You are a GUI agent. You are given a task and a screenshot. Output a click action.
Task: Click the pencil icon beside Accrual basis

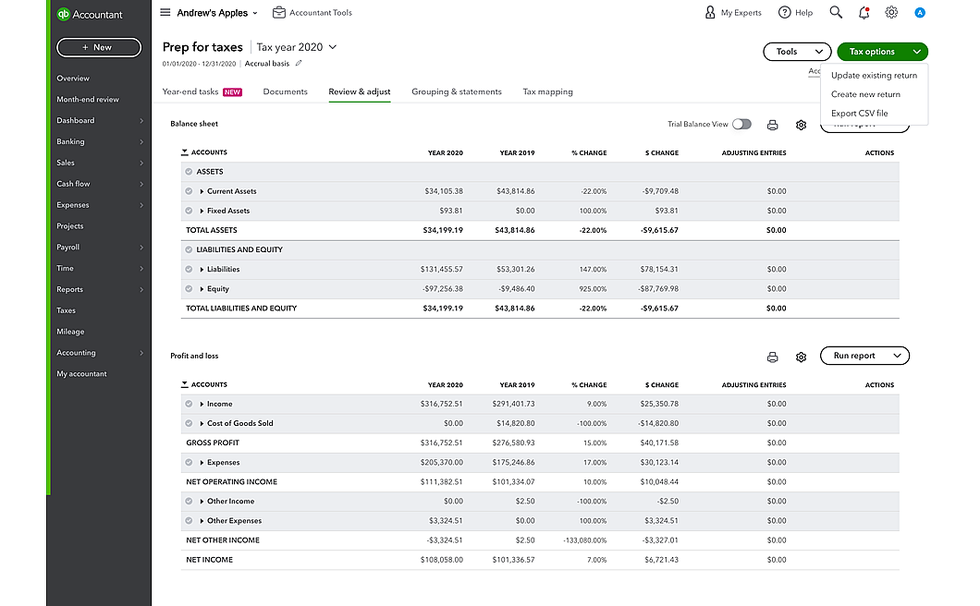tap(298, 63)
